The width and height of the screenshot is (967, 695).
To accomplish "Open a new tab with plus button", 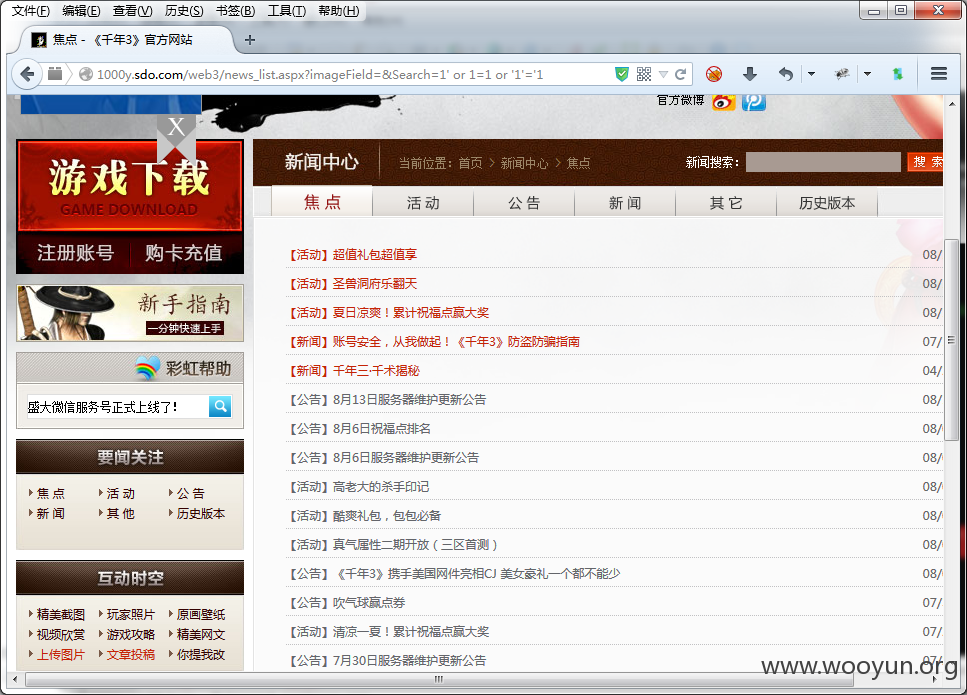I will pyautogui.click(x=250, y=40).
